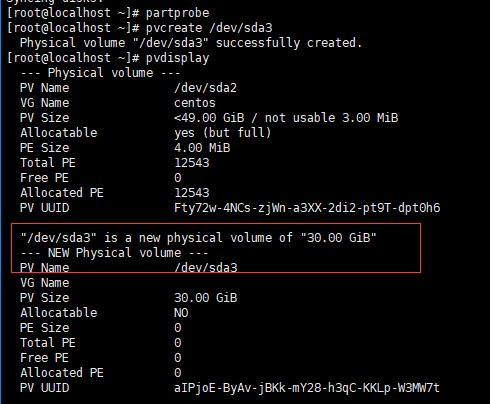Screen dimensions: 490x404
Task: Click the 4.00 MiB PE Size value
Action: [x=202, y=148]
